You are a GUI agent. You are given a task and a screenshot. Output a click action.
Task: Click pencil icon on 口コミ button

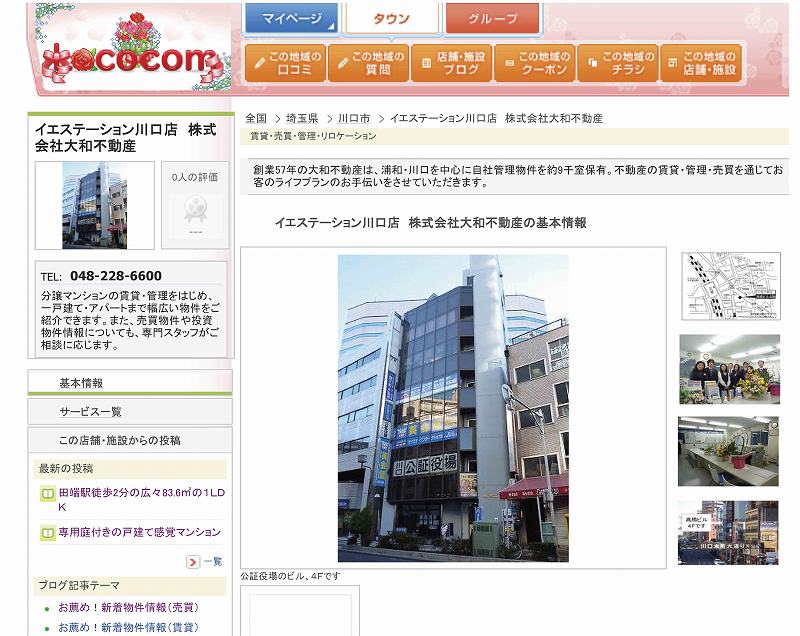point(260,63)
